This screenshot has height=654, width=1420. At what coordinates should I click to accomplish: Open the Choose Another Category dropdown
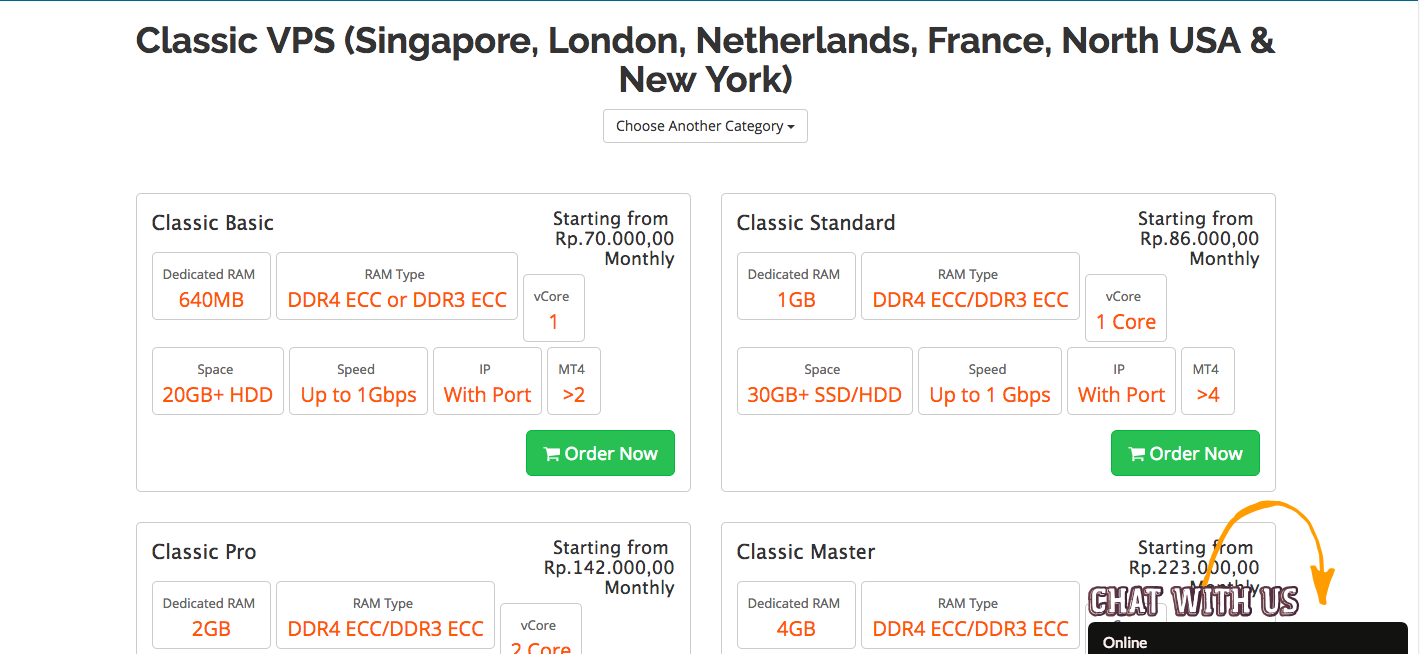pyautogui.click(x=705, y=126)
